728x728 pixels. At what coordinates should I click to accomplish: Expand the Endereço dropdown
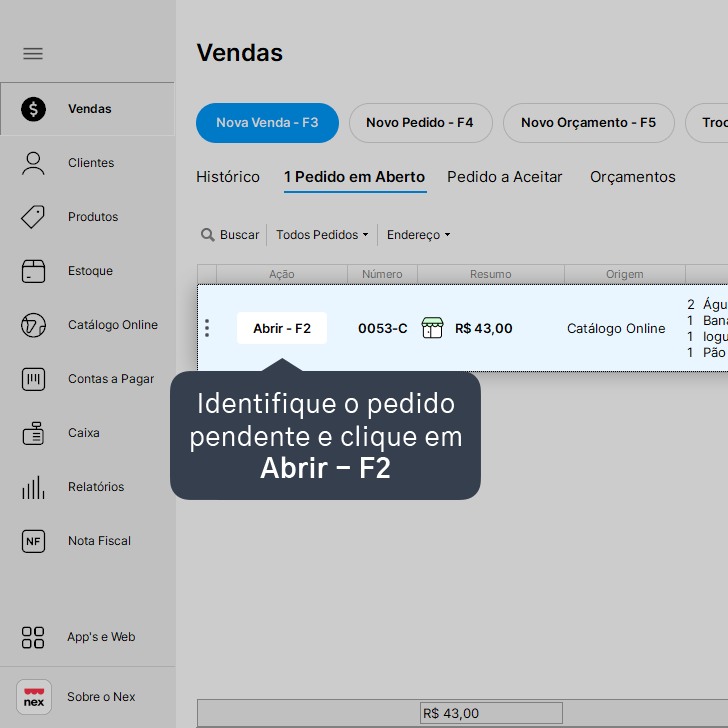tap(418, 235)
